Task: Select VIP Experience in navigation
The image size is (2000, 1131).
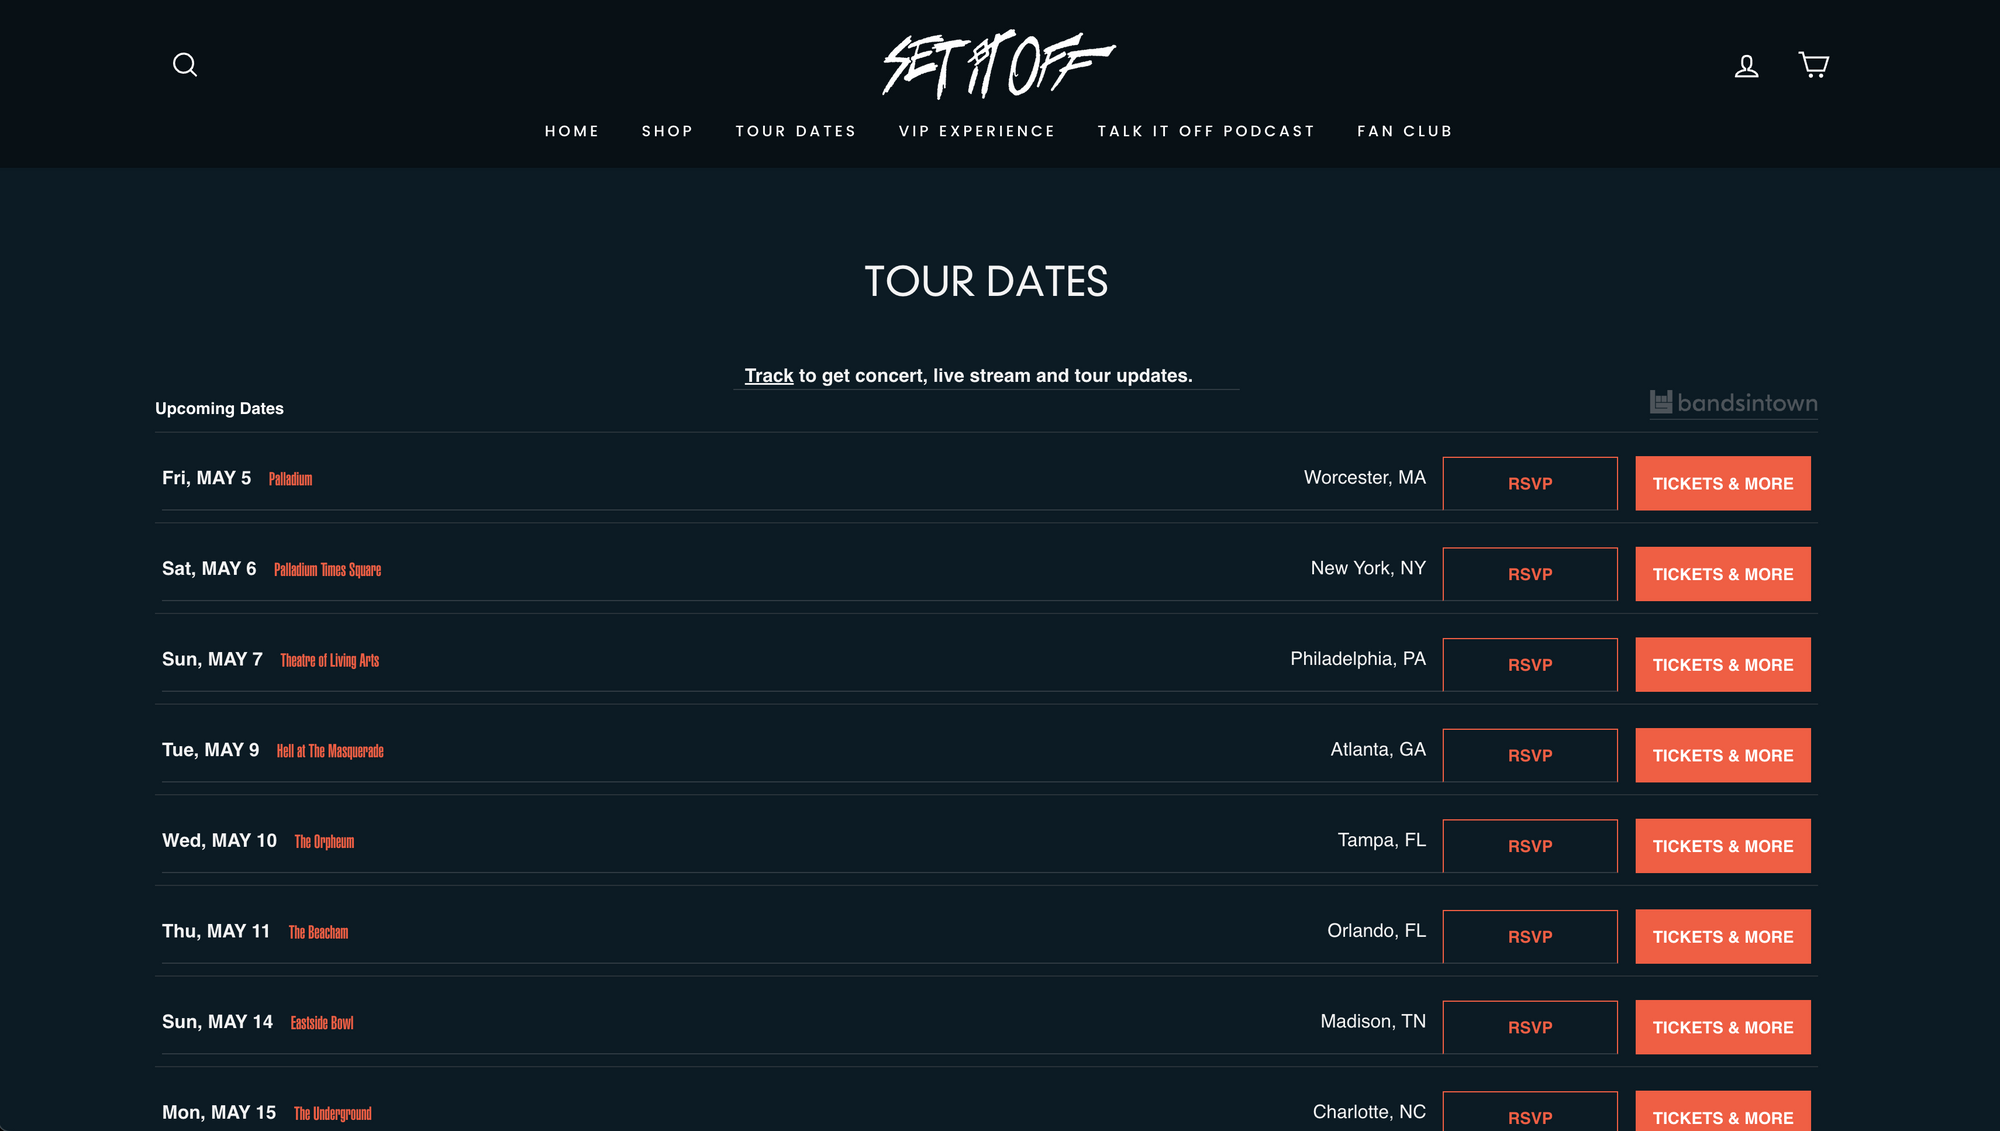Action: click(976, 131)
